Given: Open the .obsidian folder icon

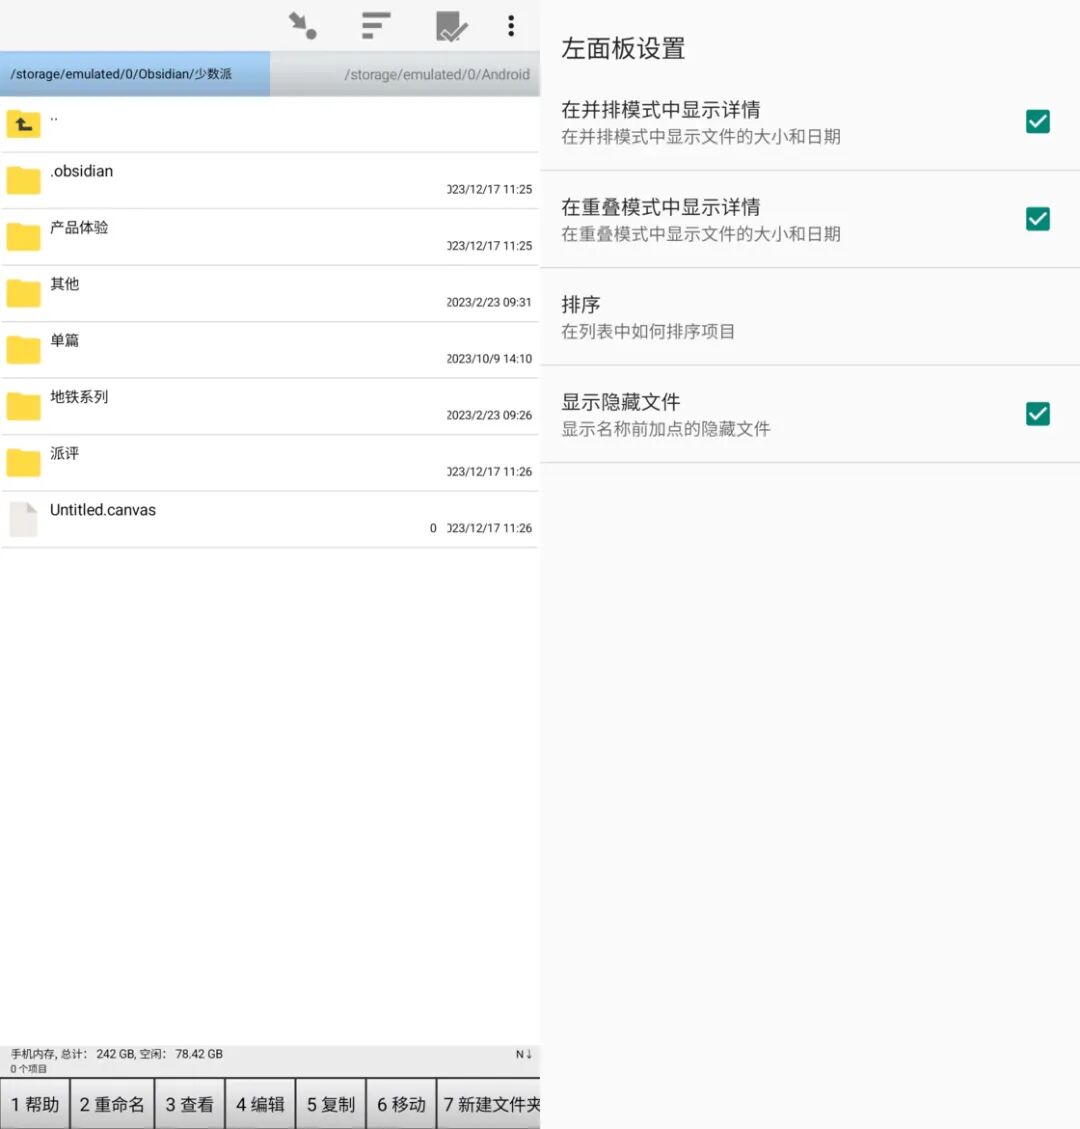Looking at the screenshot, I should (x=24, y=180).
